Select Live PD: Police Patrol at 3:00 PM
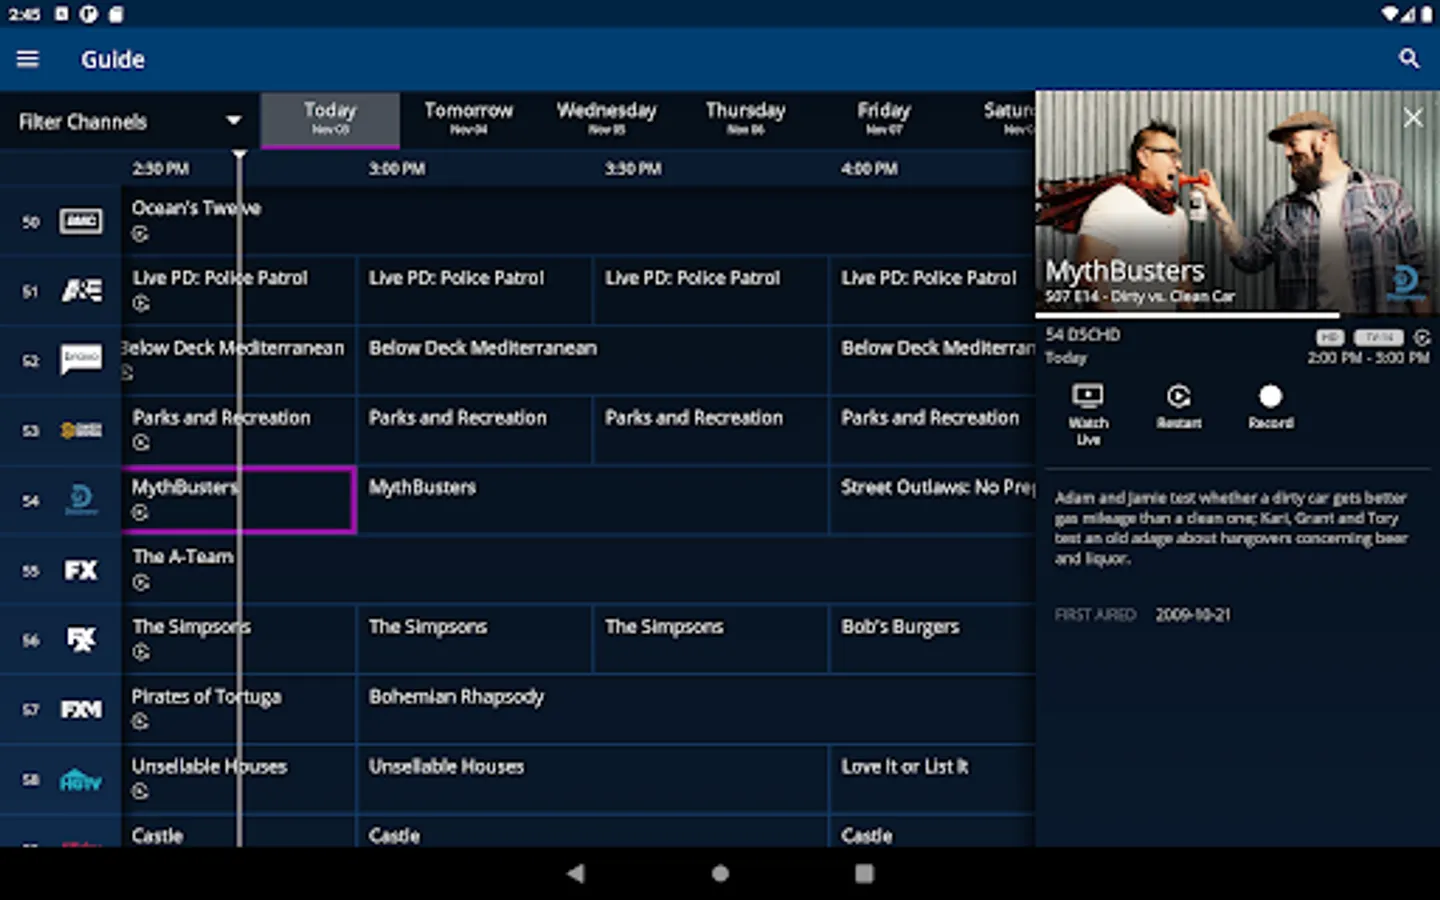This screenshot has height=900, width=1440. pos(474,291)
